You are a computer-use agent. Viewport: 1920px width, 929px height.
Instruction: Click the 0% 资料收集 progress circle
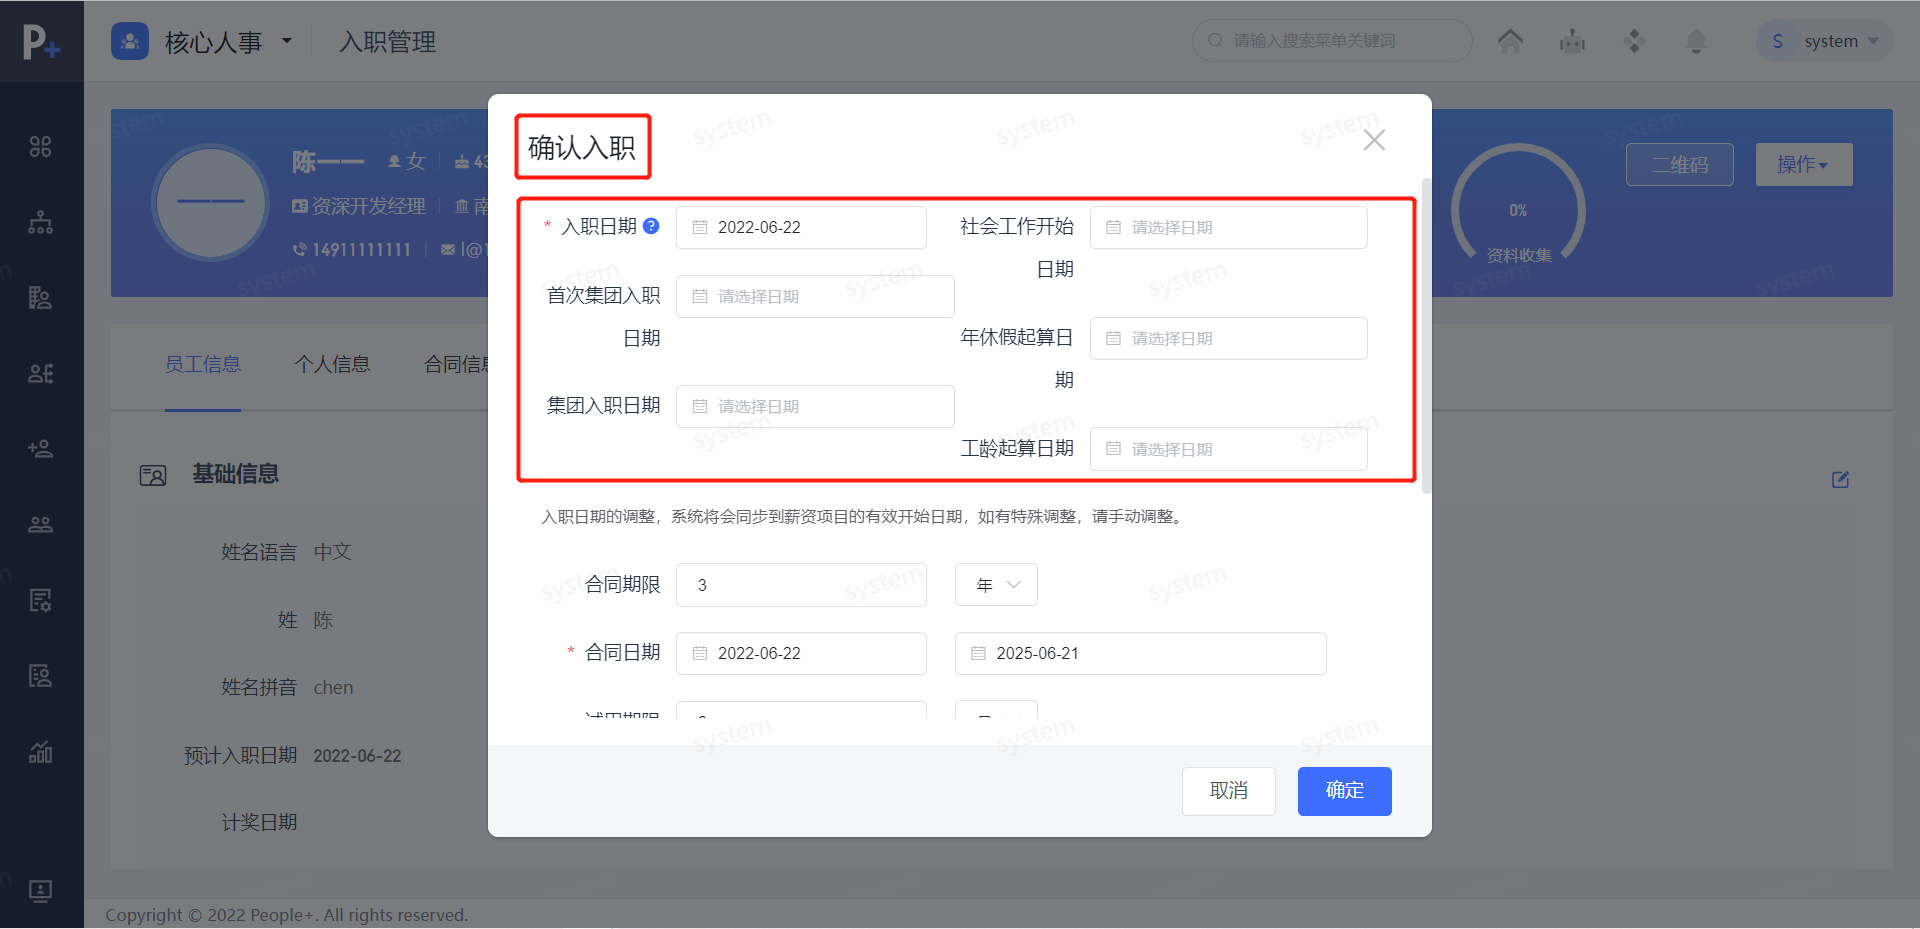[1518, 210]
